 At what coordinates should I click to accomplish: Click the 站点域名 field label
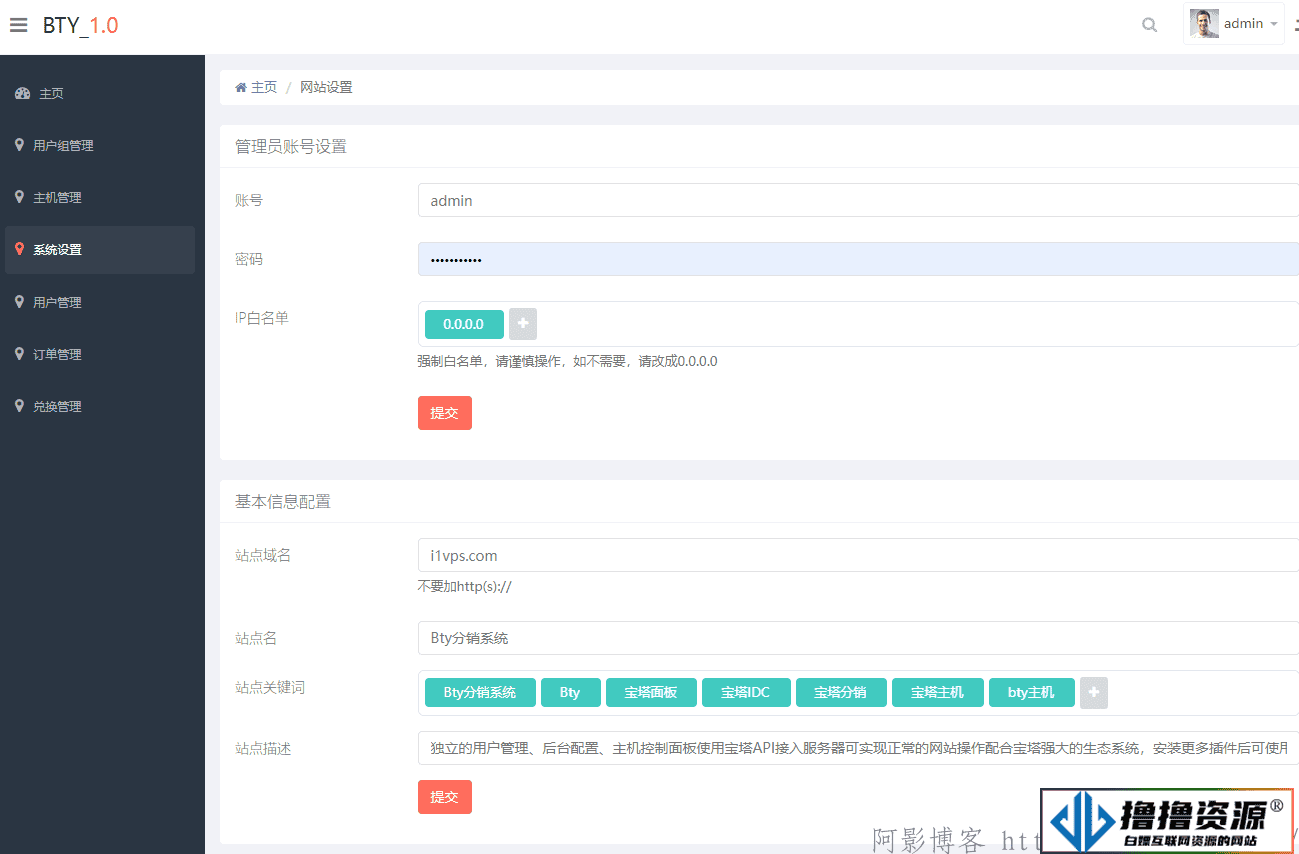tap(263, 555)
